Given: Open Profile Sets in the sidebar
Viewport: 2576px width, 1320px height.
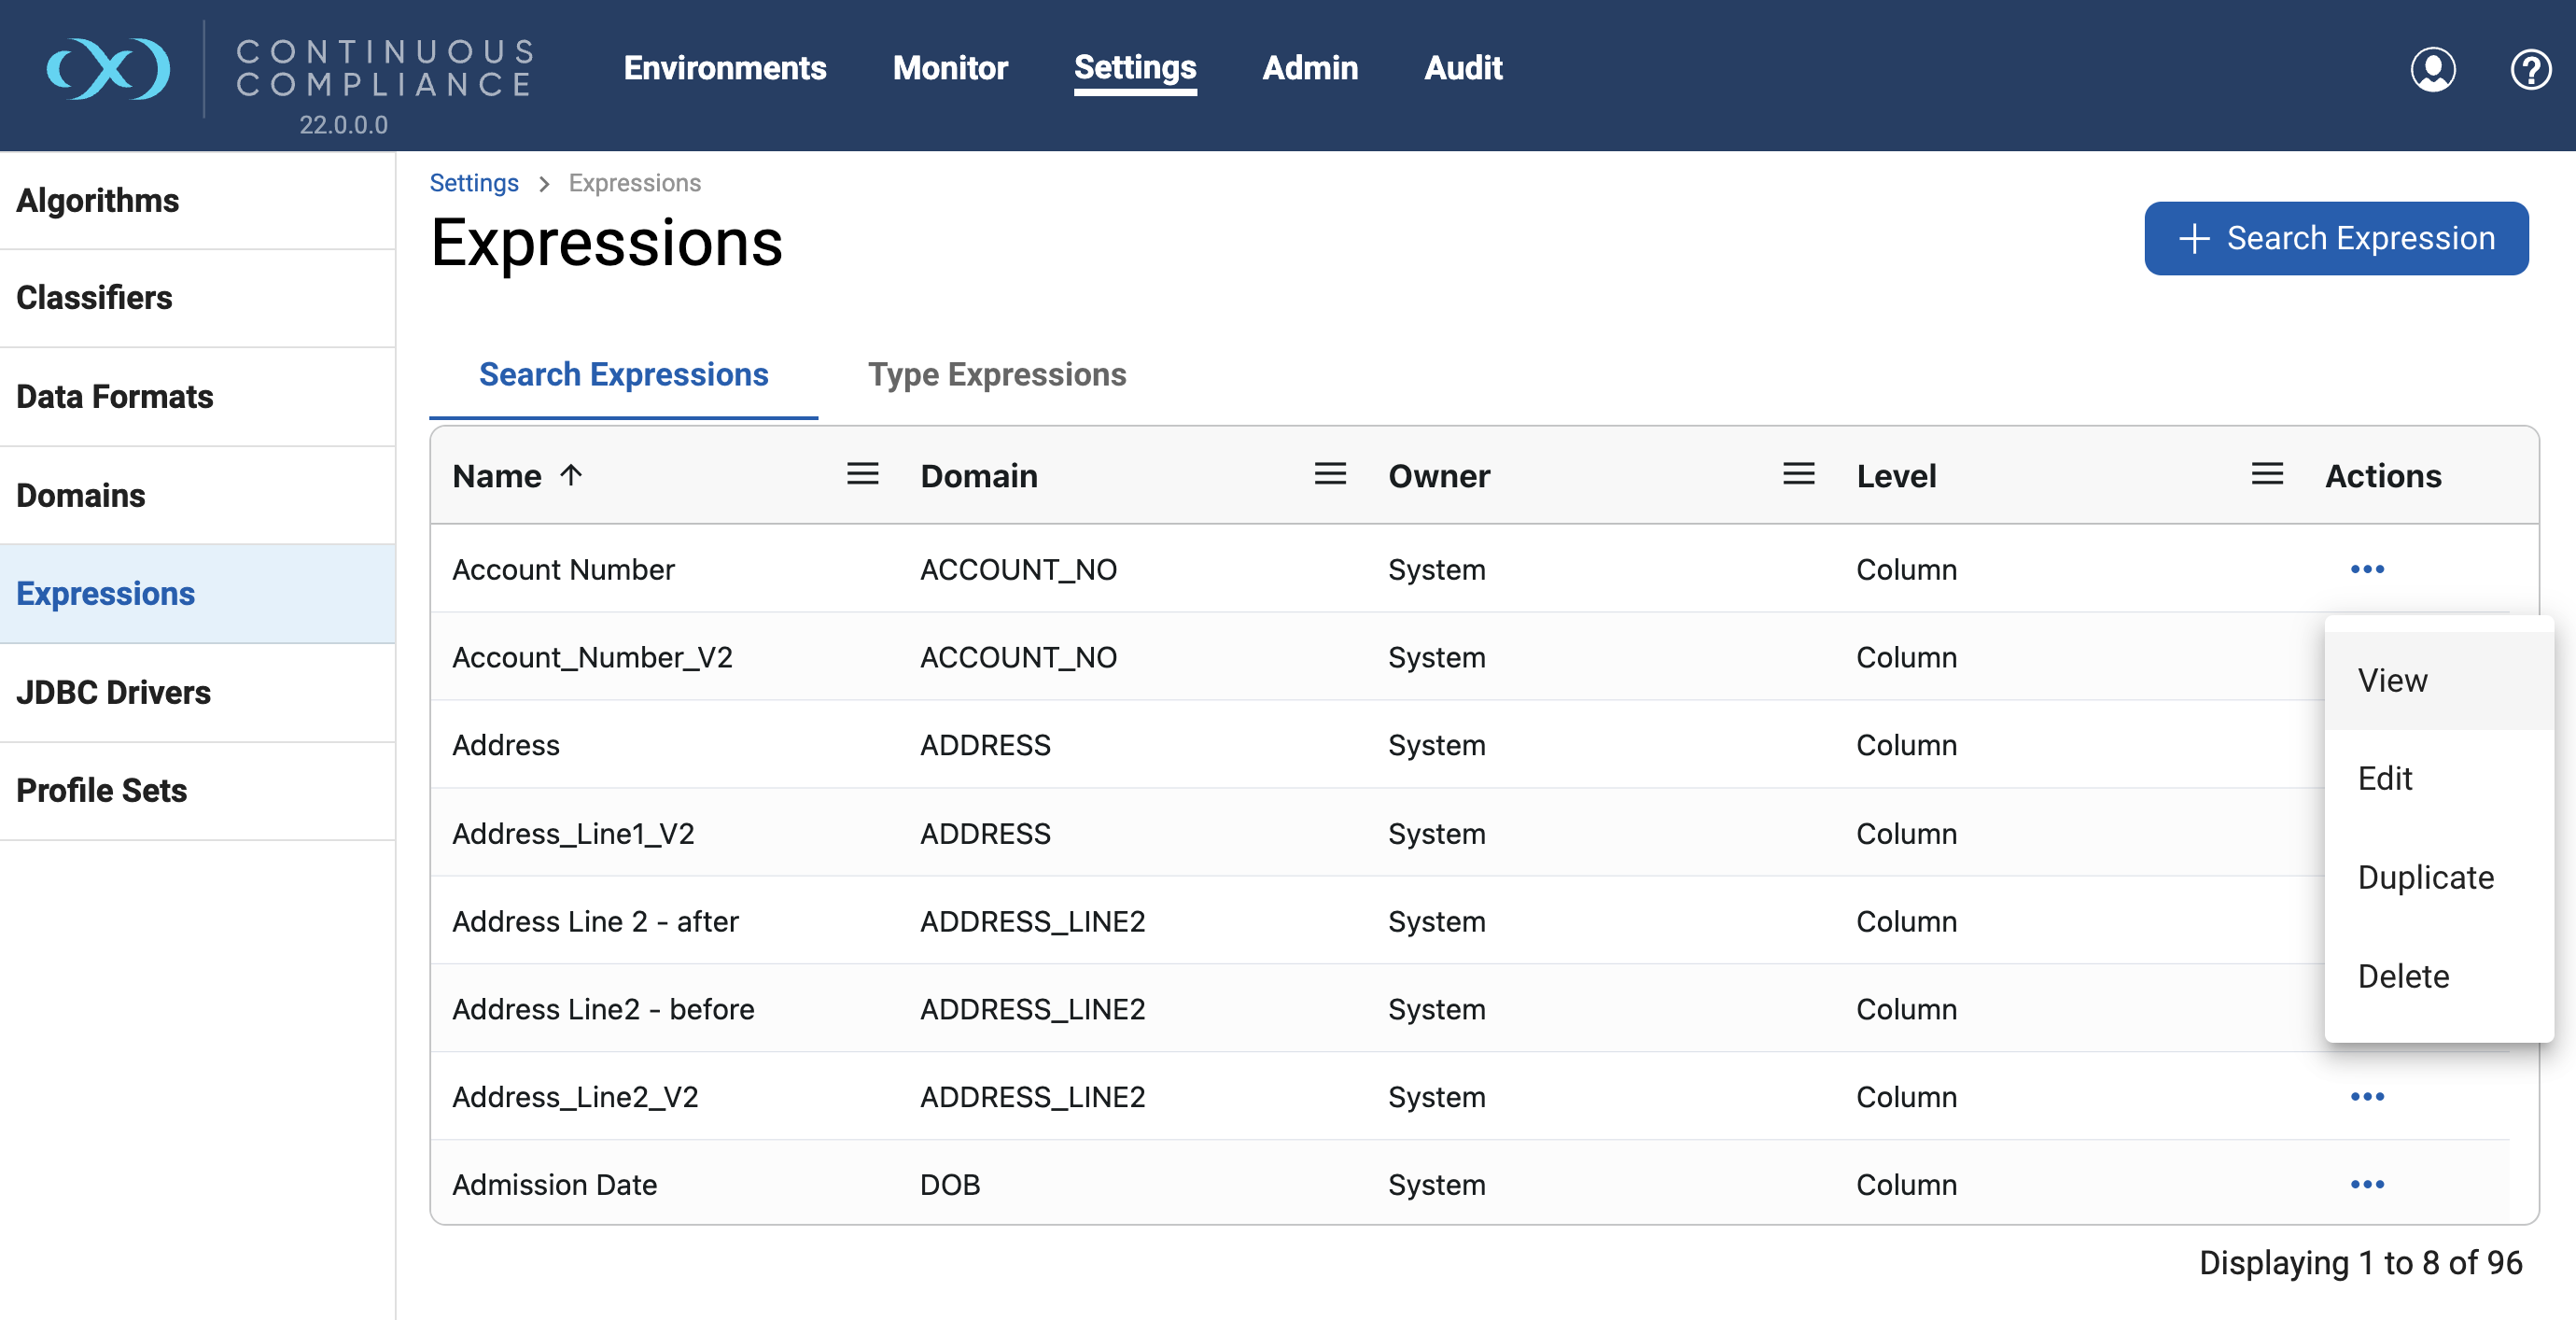Looking at the screenshot, I should pyautogui.click(x=101, y=791).
